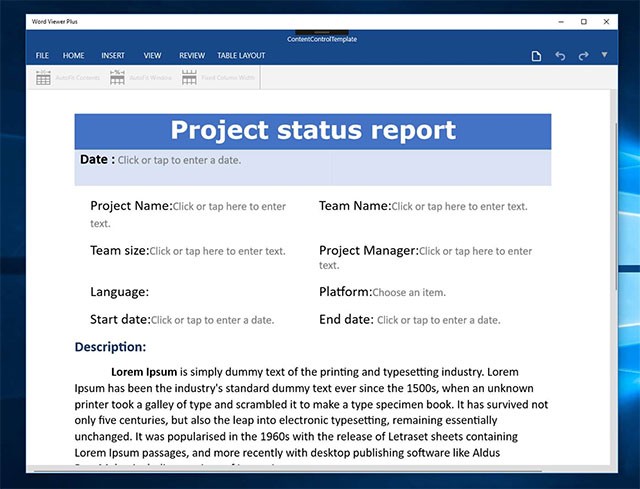Click the AutoFit Contents label

(78, 78)
